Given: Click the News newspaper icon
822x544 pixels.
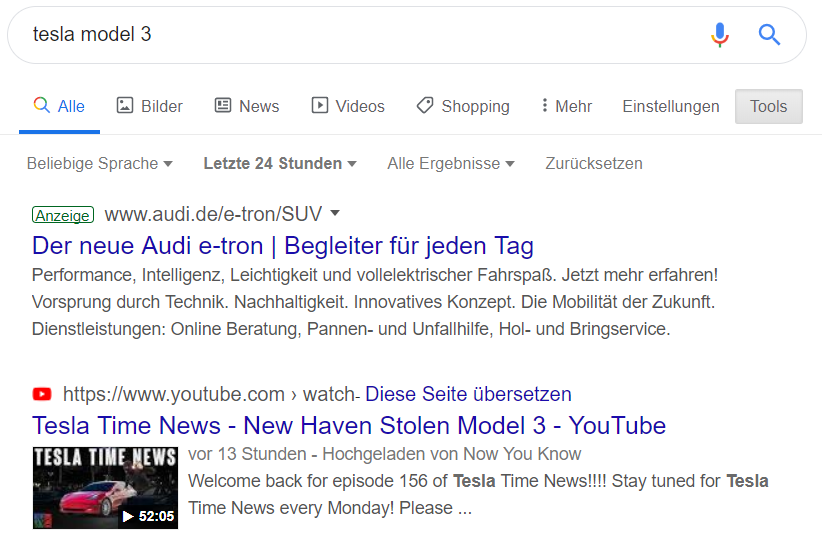Looking at the screenshot, I should (x=223, y=105).
